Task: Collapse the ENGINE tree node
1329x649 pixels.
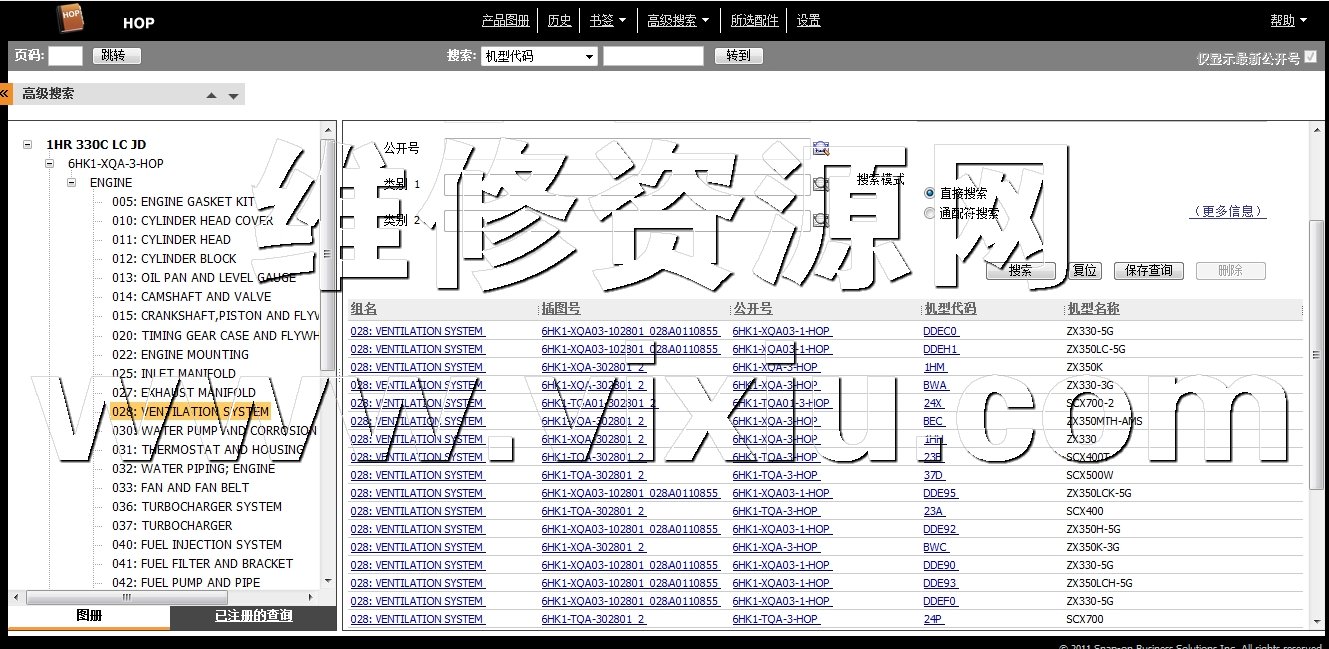Action: 71,183
